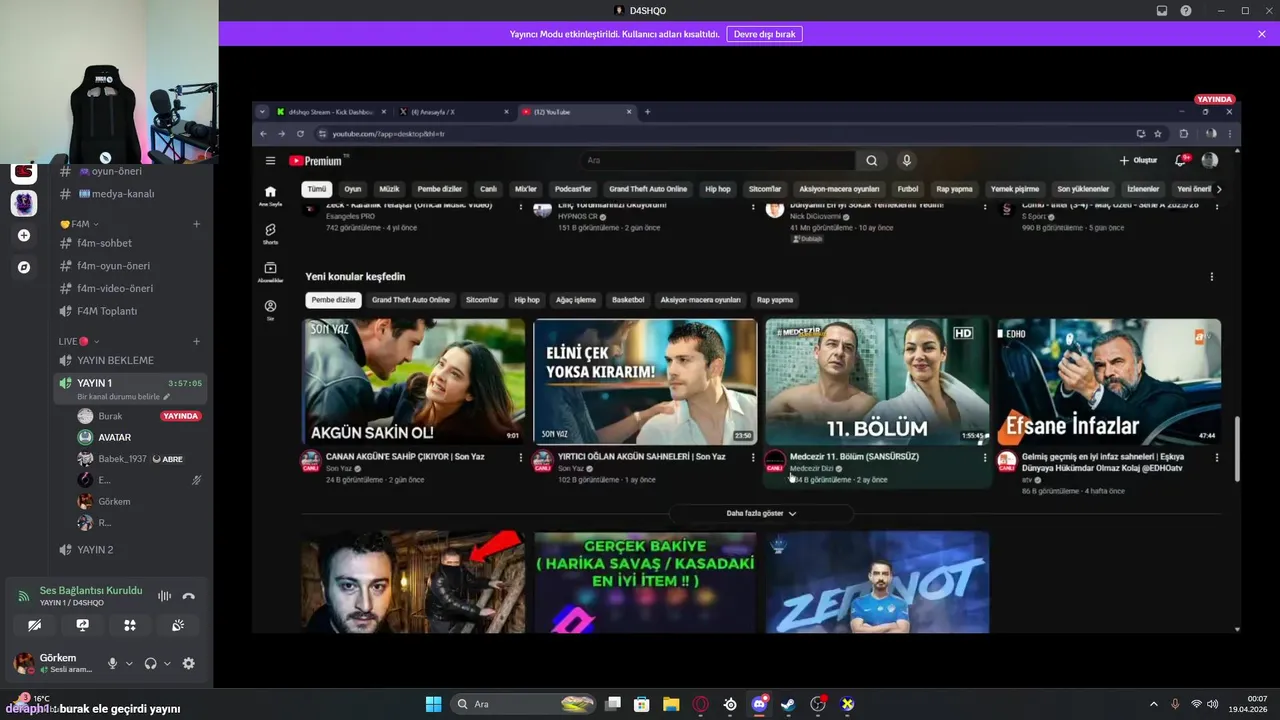1280x720 pixels.
Task: Click the Devre dışı bırak button
Action: coord(764,34)
